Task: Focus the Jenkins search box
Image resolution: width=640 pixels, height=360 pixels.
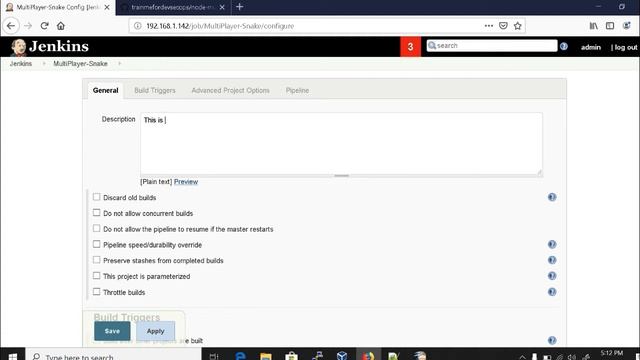Action: point(492,46)
